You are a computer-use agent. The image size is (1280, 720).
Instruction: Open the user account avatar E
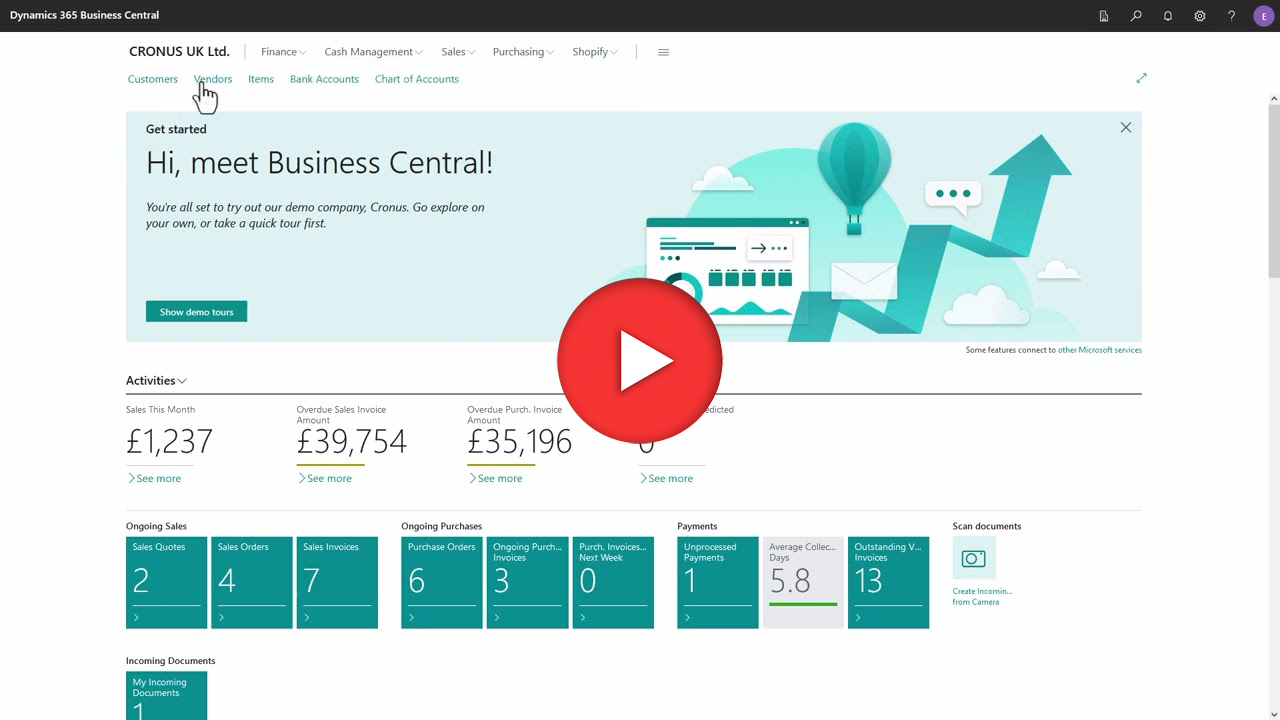pos(1263,16)
